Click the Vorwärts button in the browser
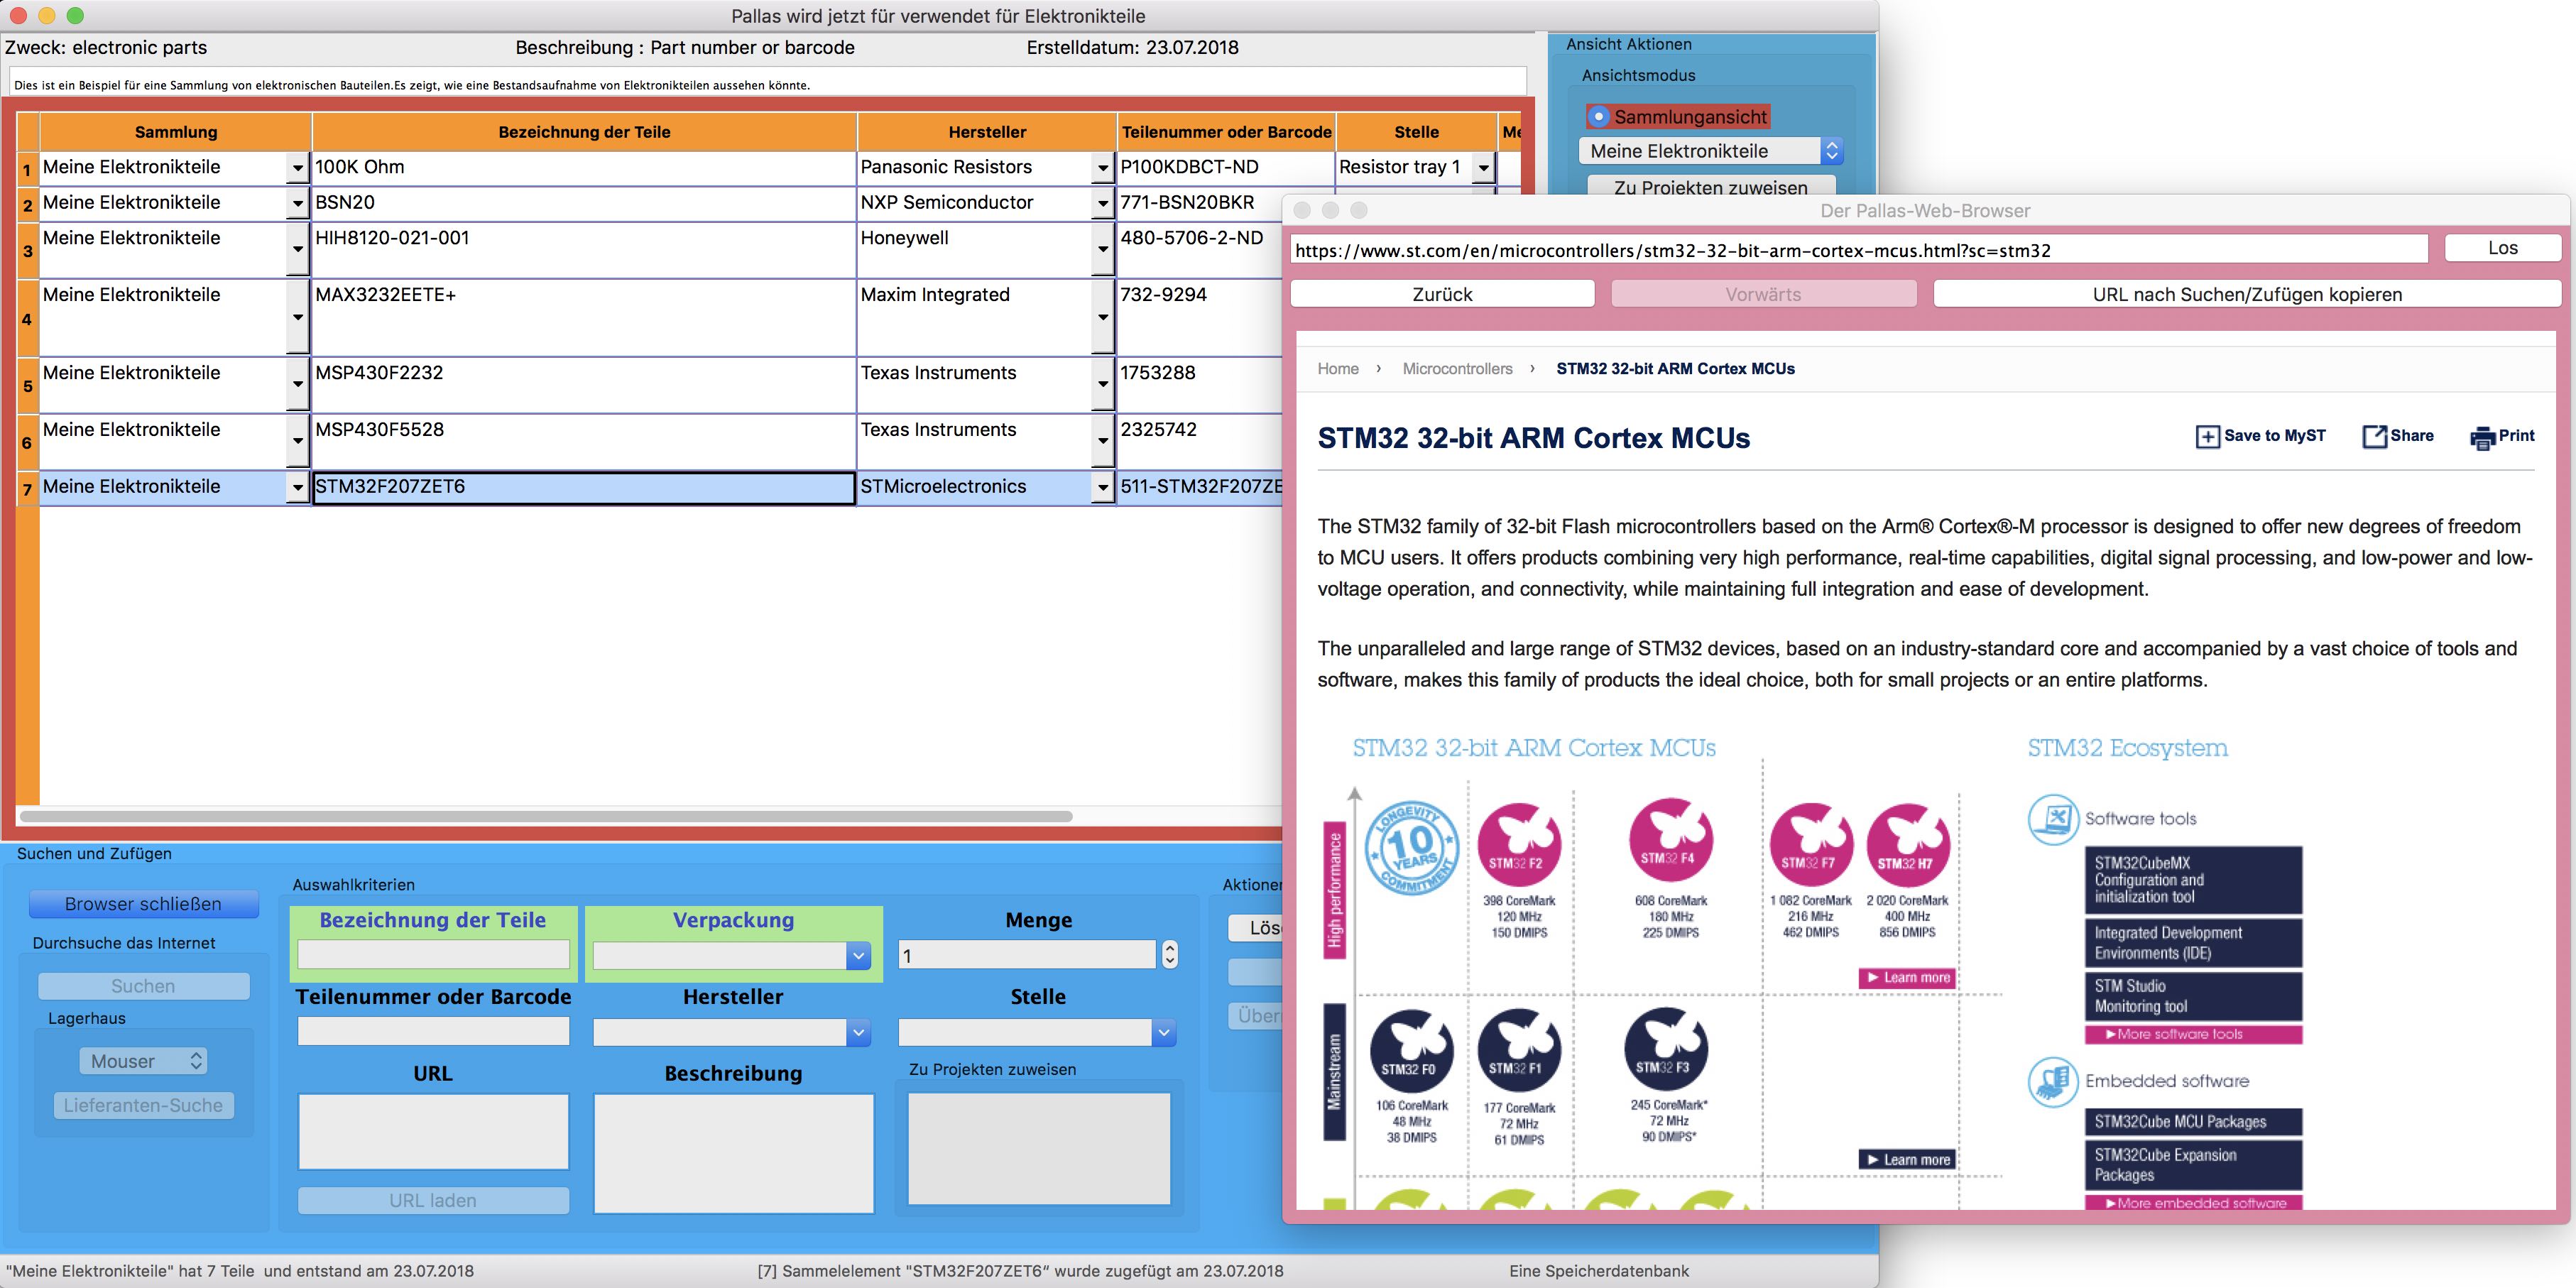The height and width of the screenshot is (1288, 2576). (1763, 294)
